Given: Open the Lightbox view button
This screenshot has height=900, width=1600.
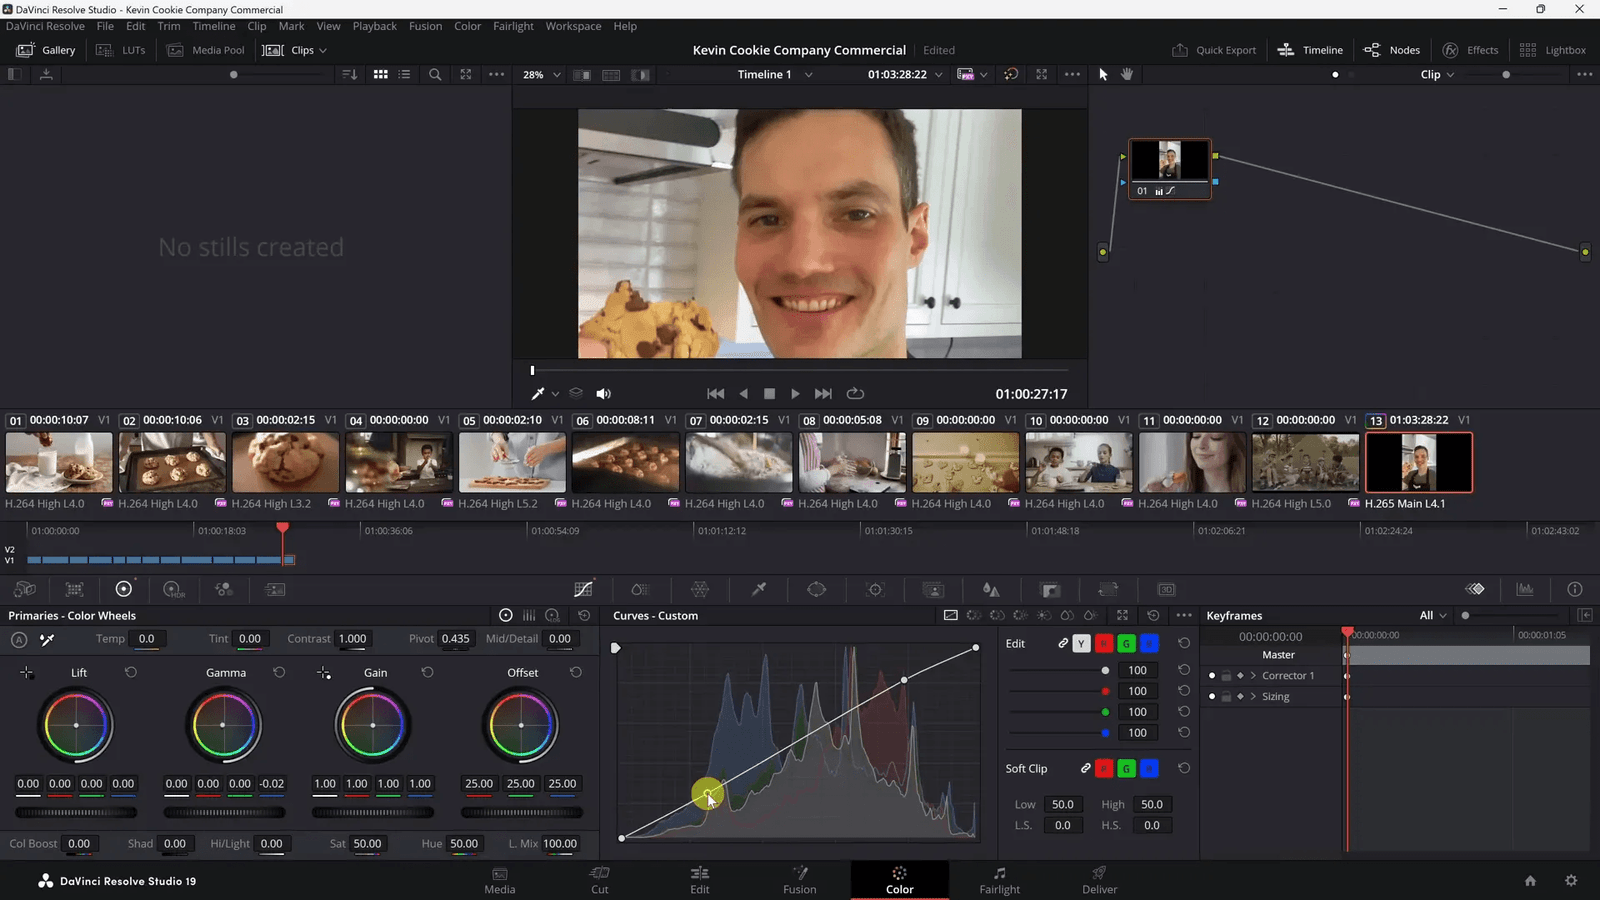Looking at the screenshot, I should [x=1552, y=50].
